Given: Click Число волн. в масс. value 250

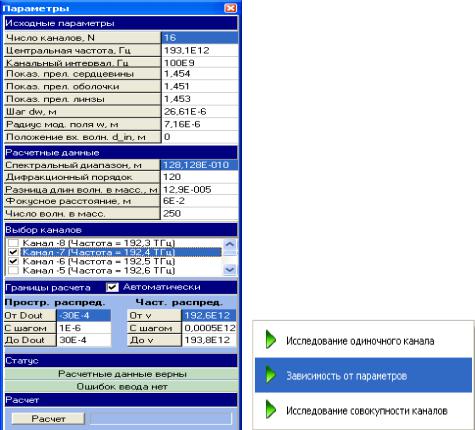Looking at the screenshot, I should point(199,213).
